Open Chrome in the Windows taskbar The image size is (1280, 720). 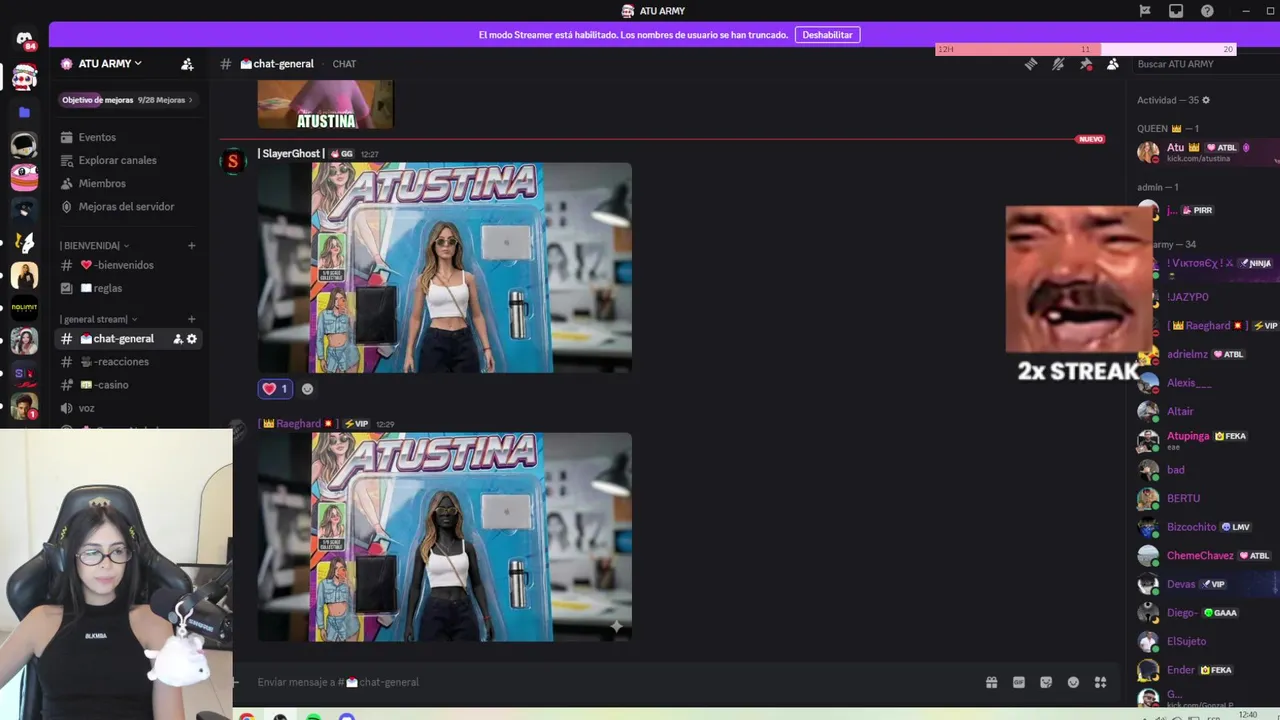tap(247, 716)
